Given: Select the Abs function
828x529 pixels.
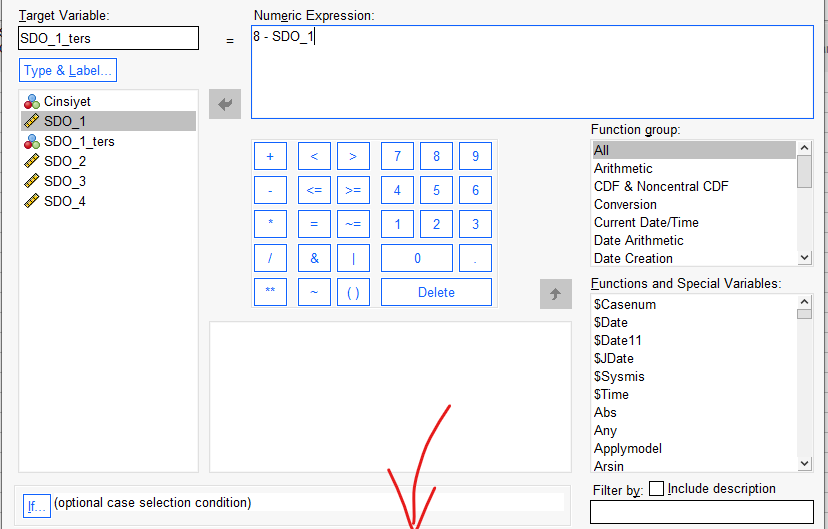Looking at the screenshot, I should tap(694, 412).
